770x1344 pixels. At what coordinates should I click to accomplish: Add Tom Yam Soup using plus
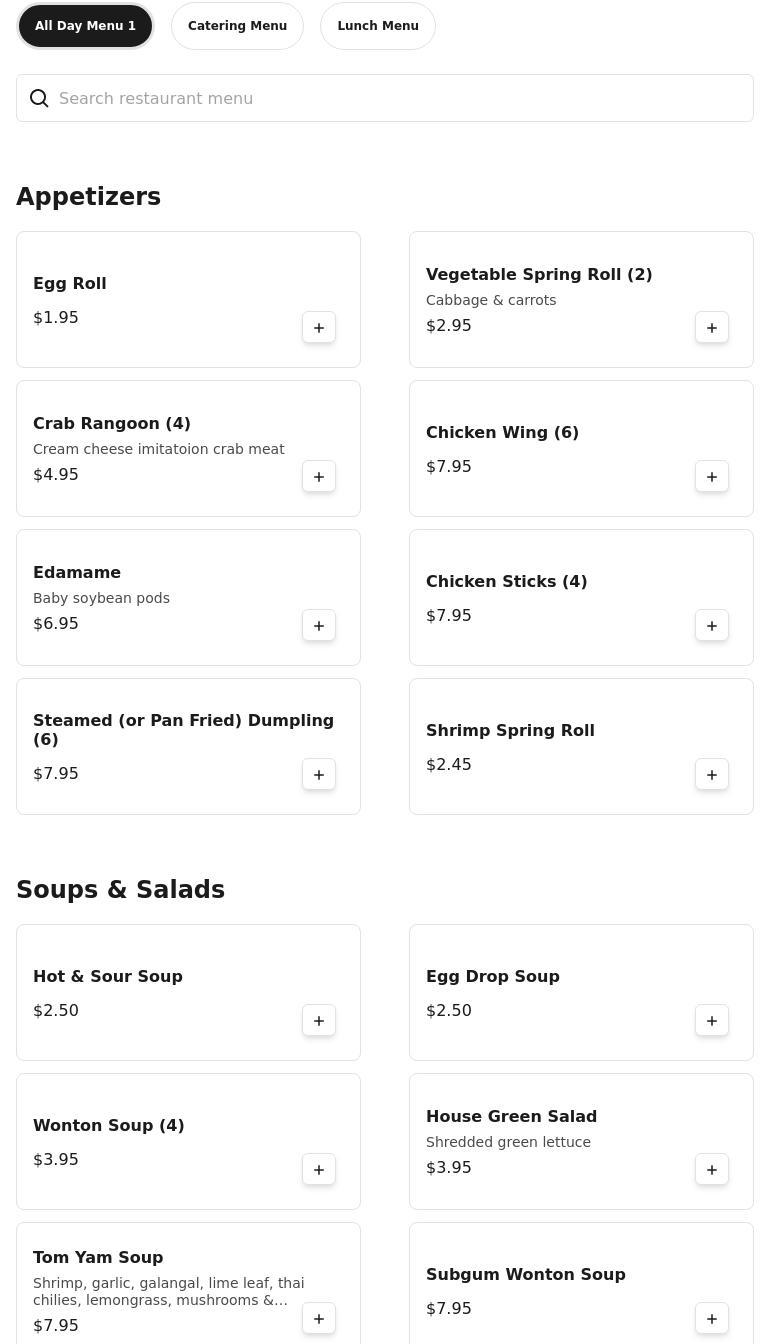[x=319, y=1318]
